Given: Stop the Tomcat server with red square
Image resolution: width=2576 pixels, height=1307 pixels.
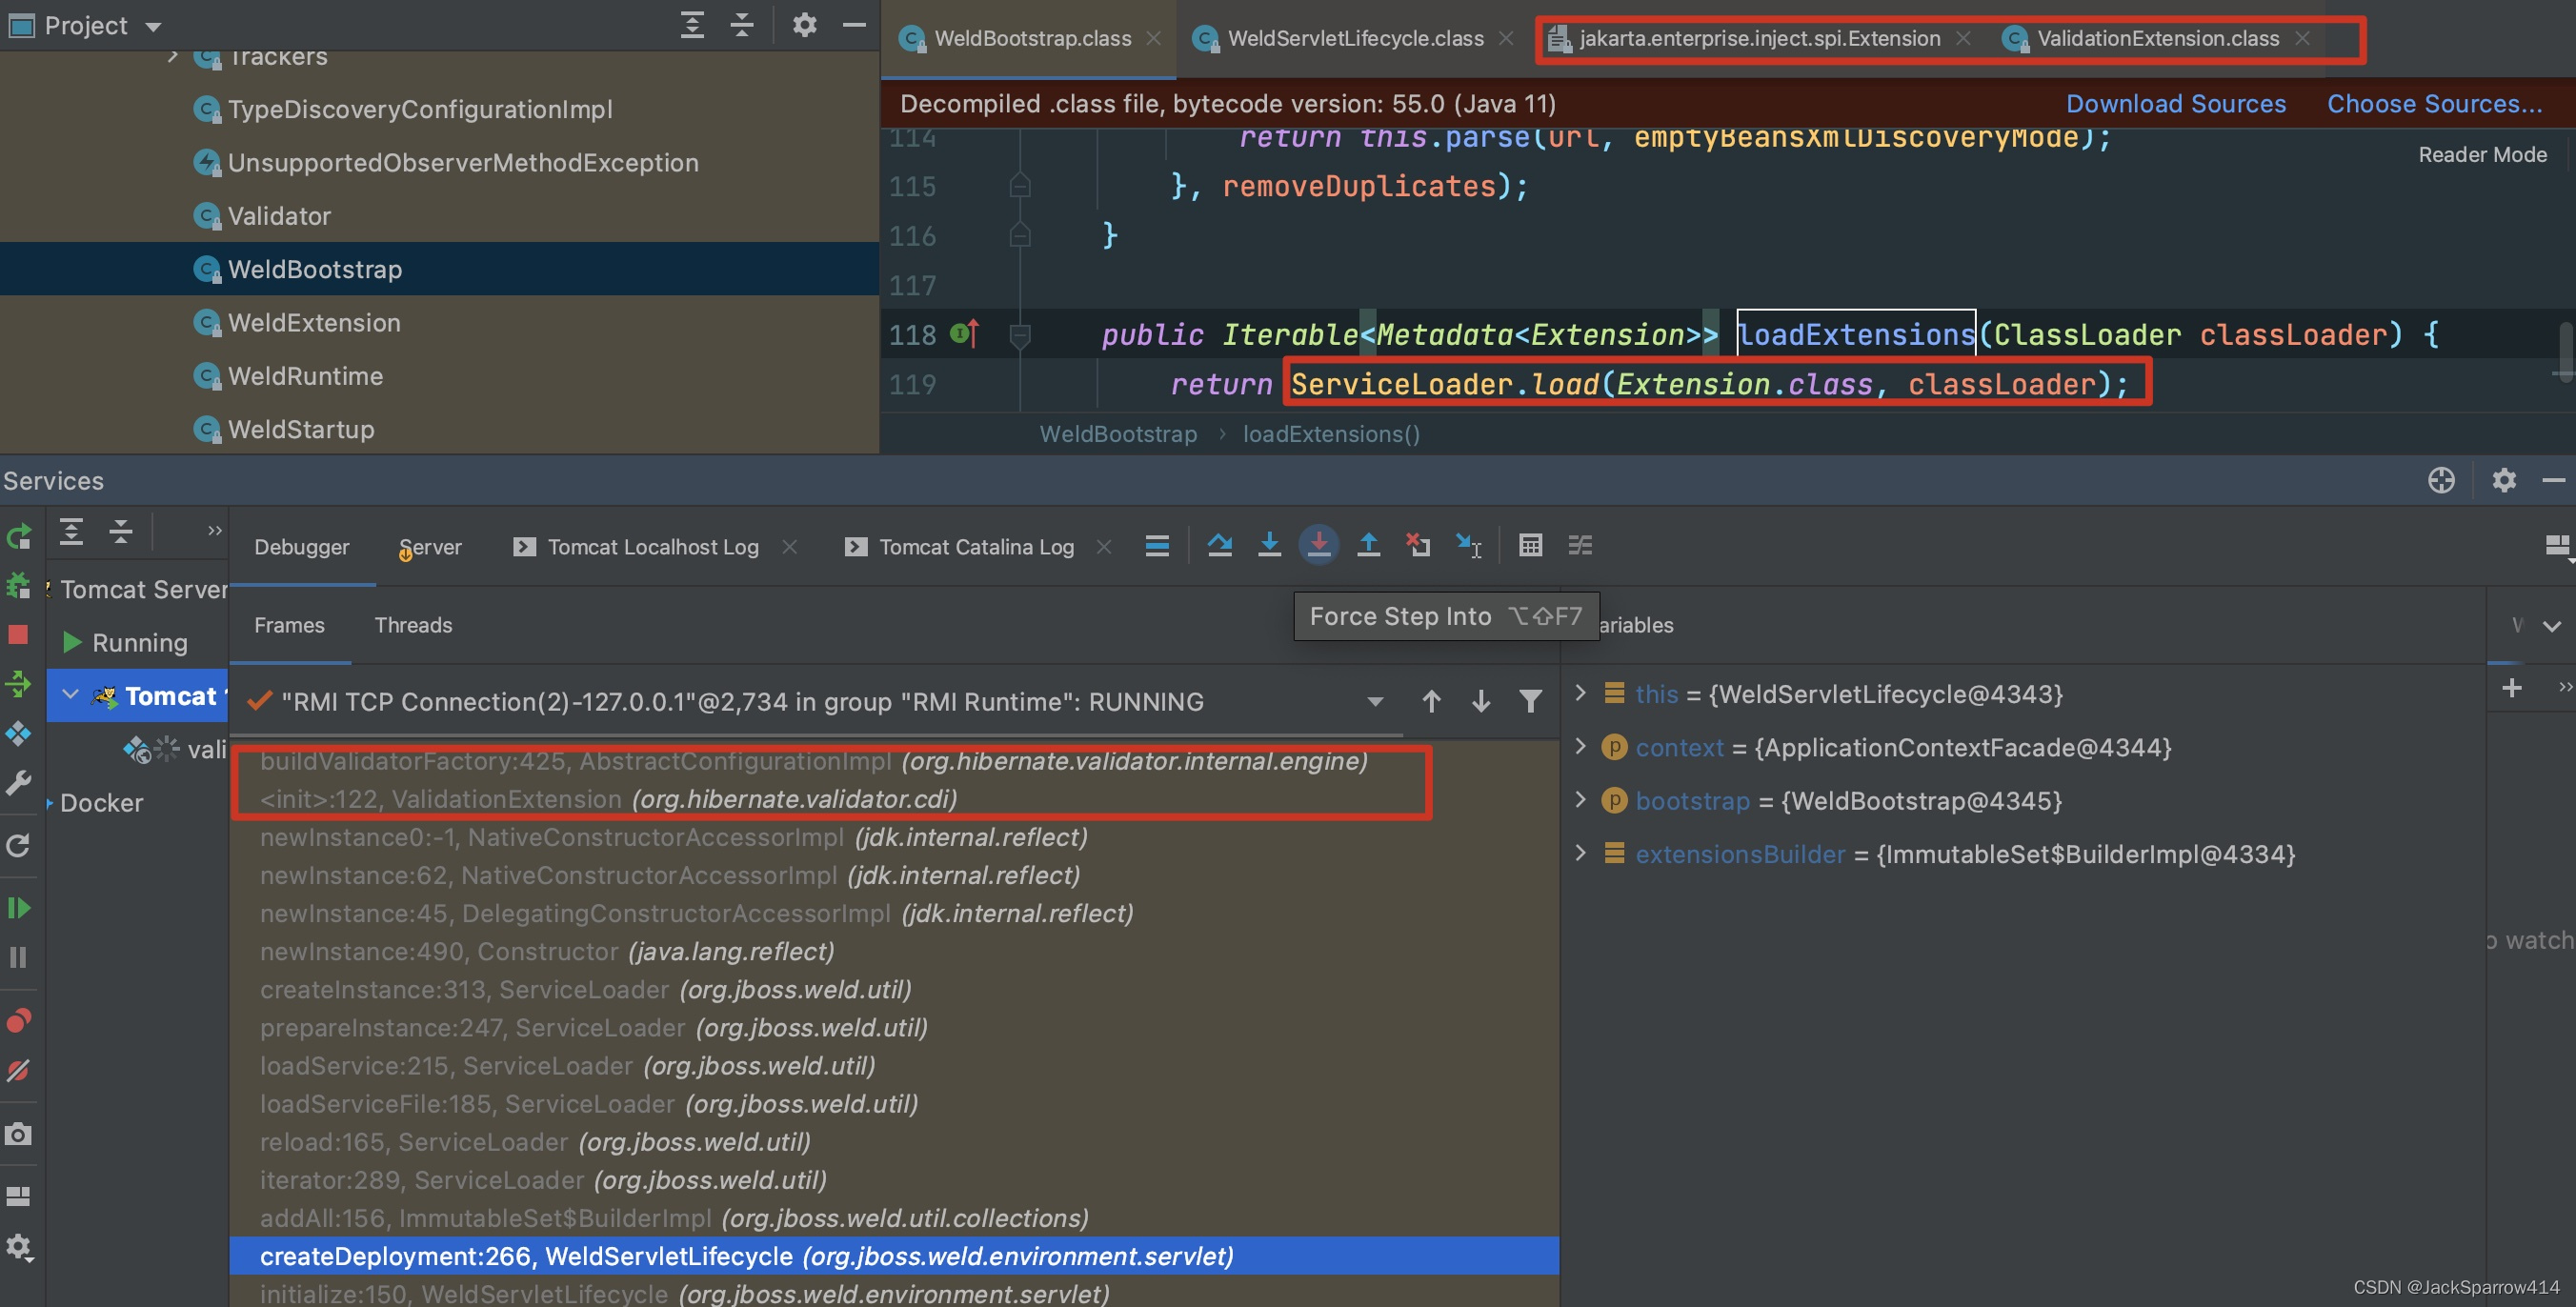Looking at the screenshot, I should coord(18,634).
